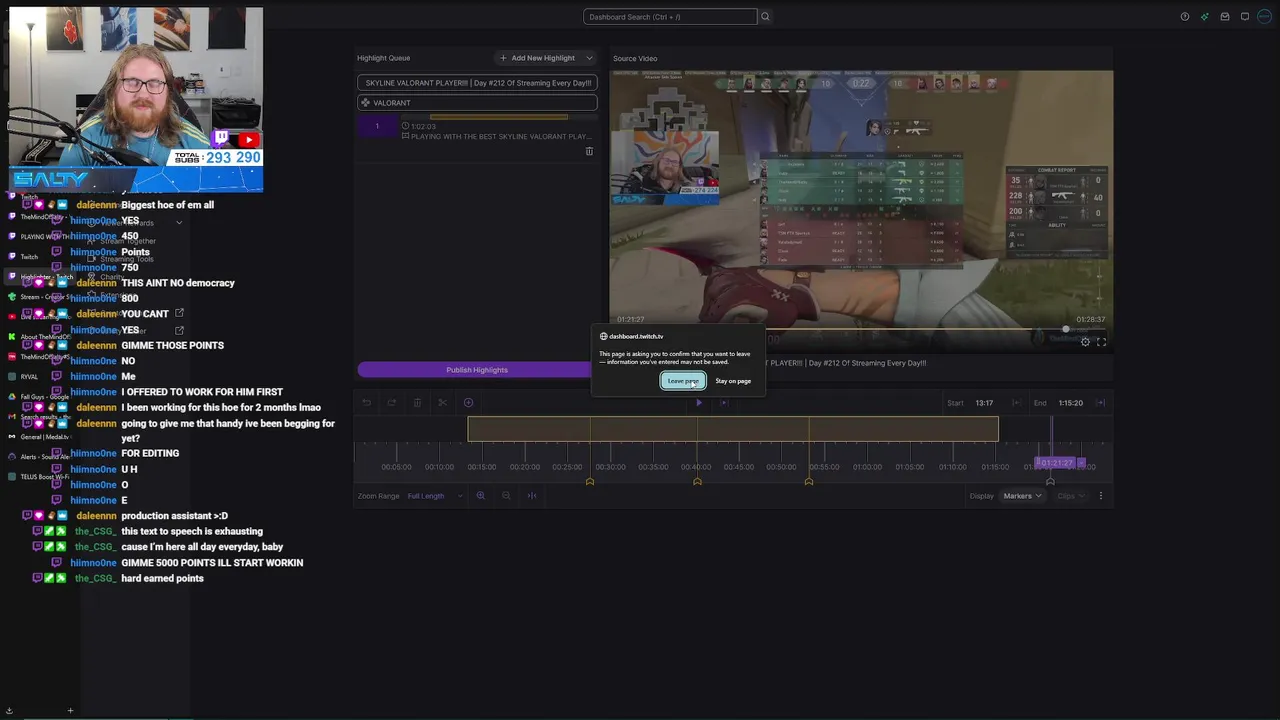Expand the Add New Highlight dropdown arrow
The image size is (1280, 720).
[x=589, y=58]
